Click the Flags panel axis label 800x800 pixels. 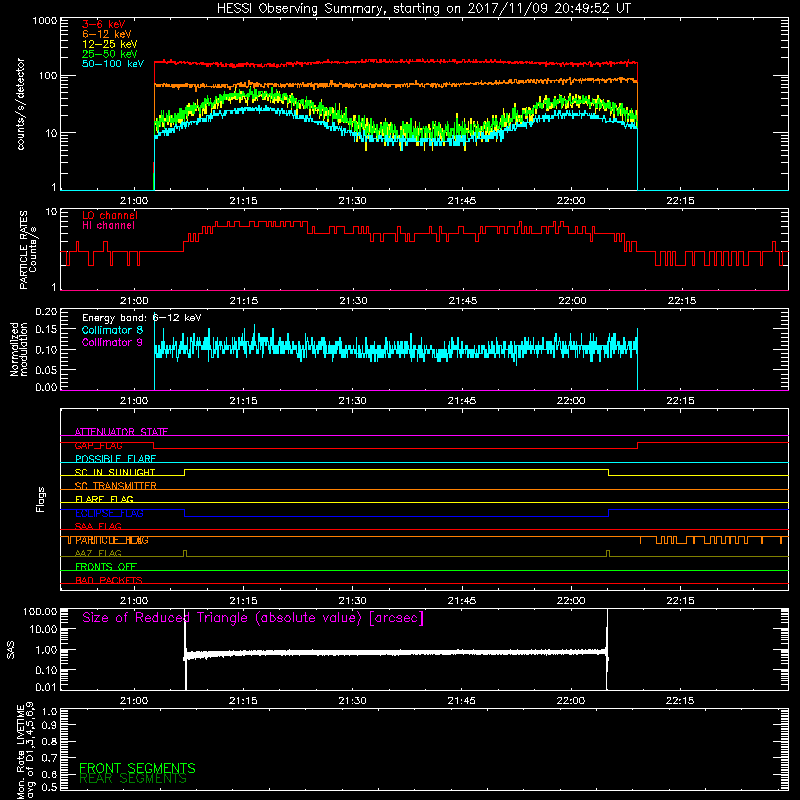point(41,499)
